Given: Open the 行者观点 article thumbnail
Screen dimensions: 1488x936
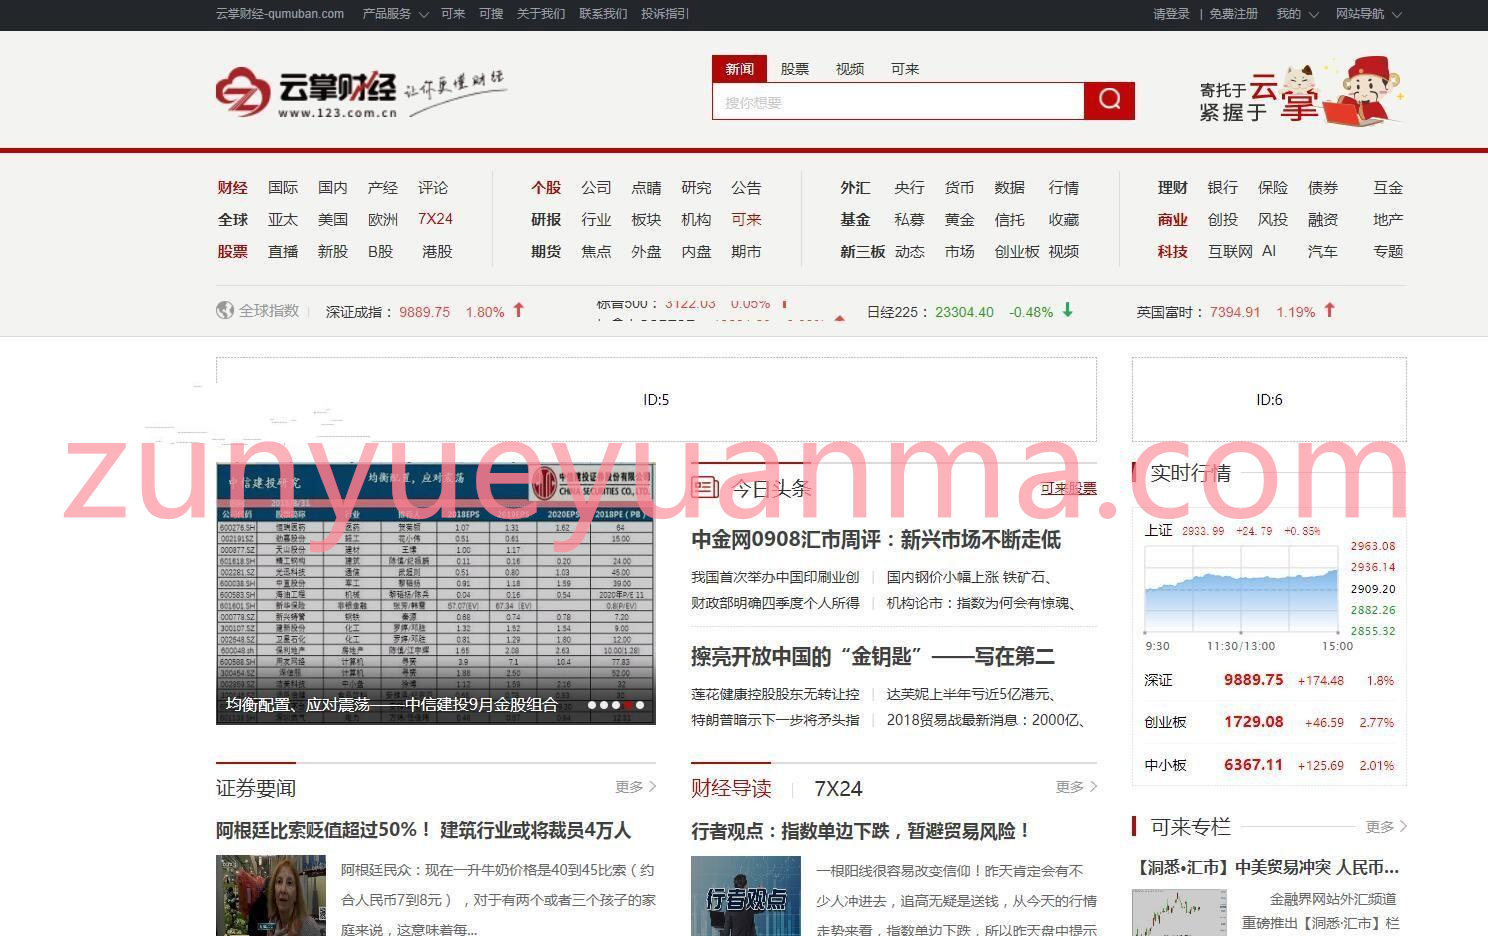Looking at the screenshot, I should click(746, 896).
